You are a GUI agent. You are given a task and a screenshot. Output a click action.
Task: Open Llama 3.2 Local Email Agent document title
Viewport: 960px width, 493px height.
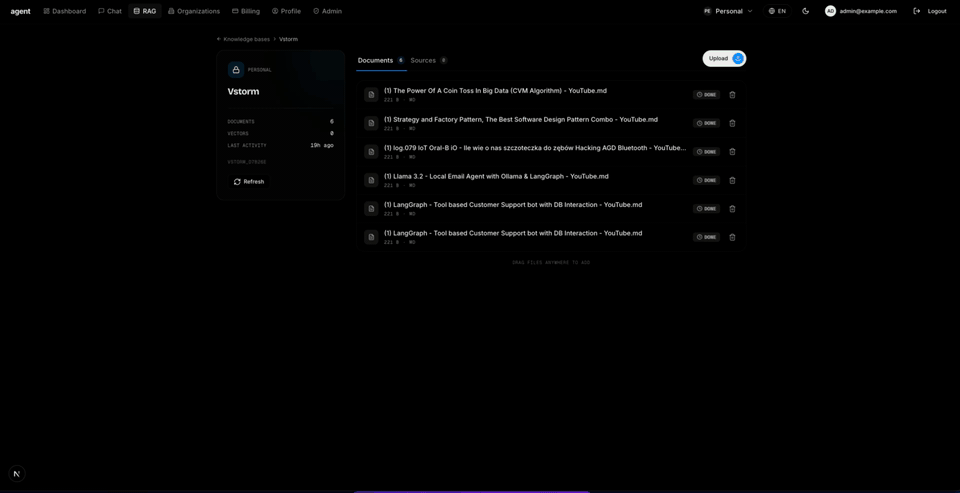point(496,176)
